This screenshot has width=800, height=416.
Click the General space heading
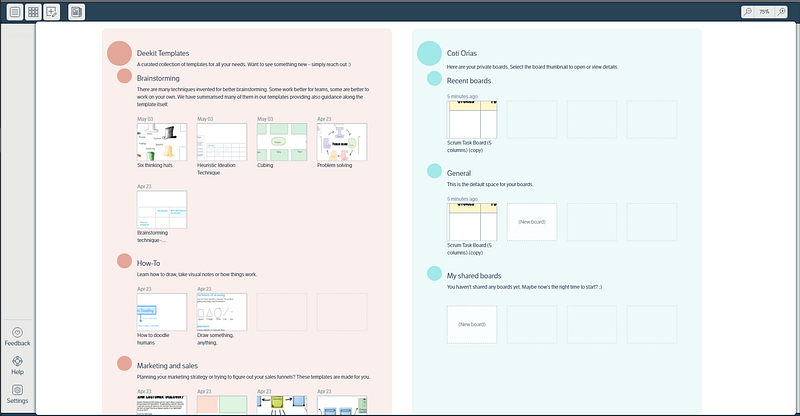pos(459,173)
